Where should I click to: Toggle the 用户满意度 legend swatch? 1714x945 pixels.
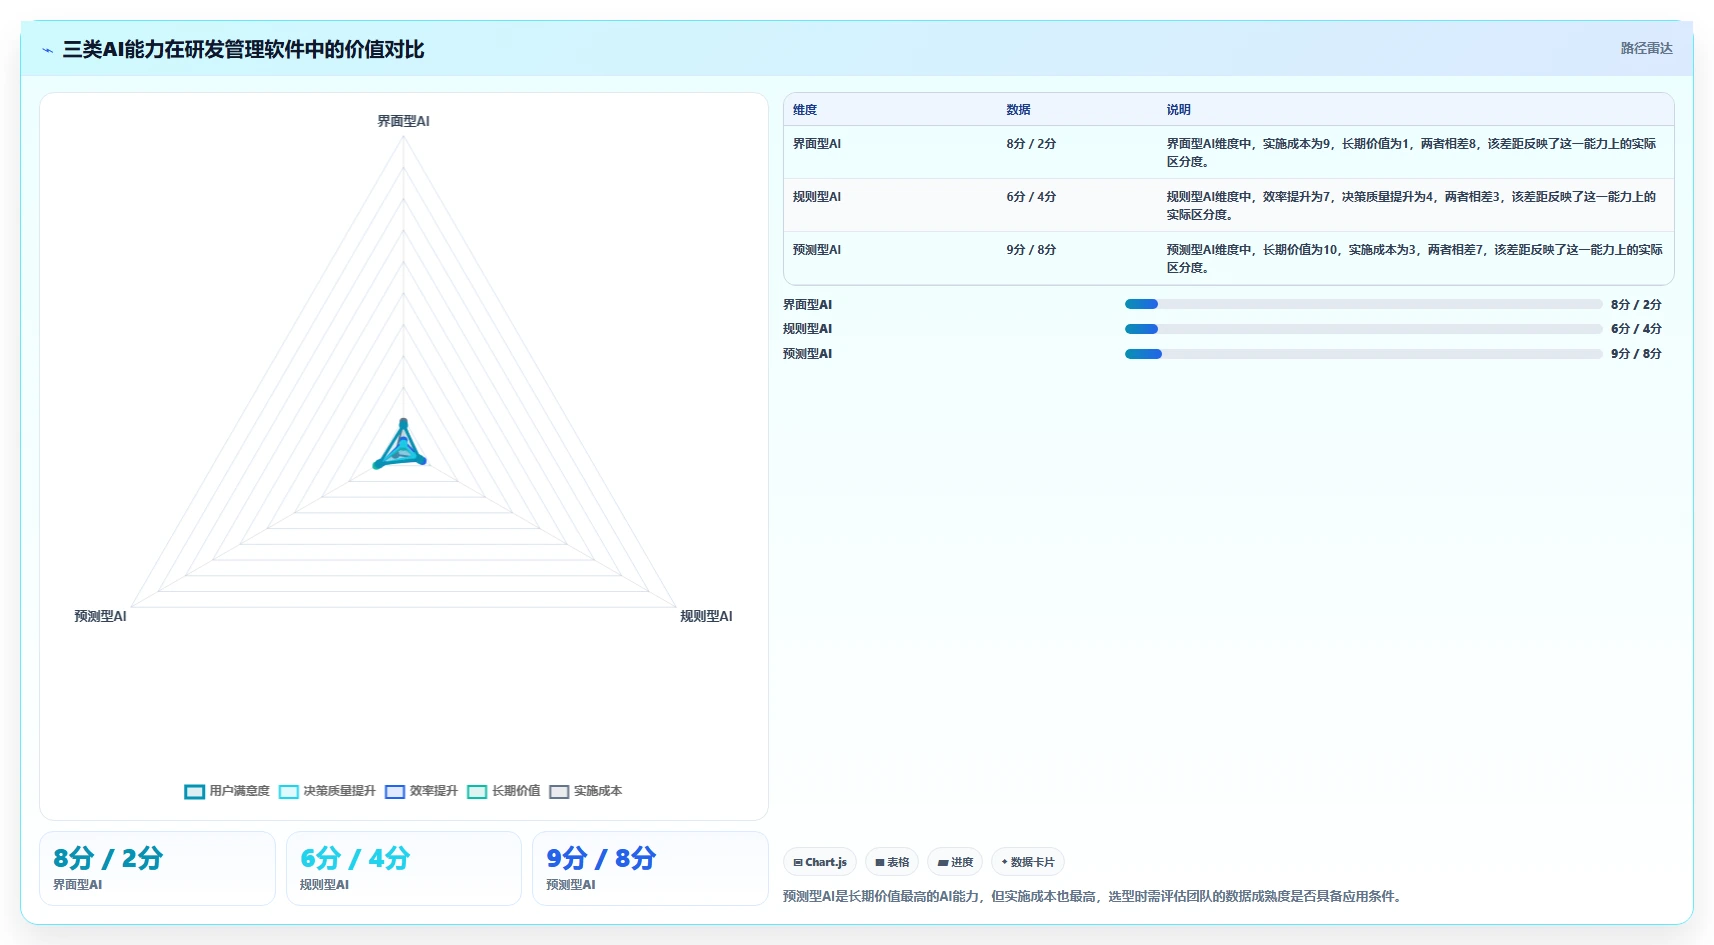pos(195,791)
